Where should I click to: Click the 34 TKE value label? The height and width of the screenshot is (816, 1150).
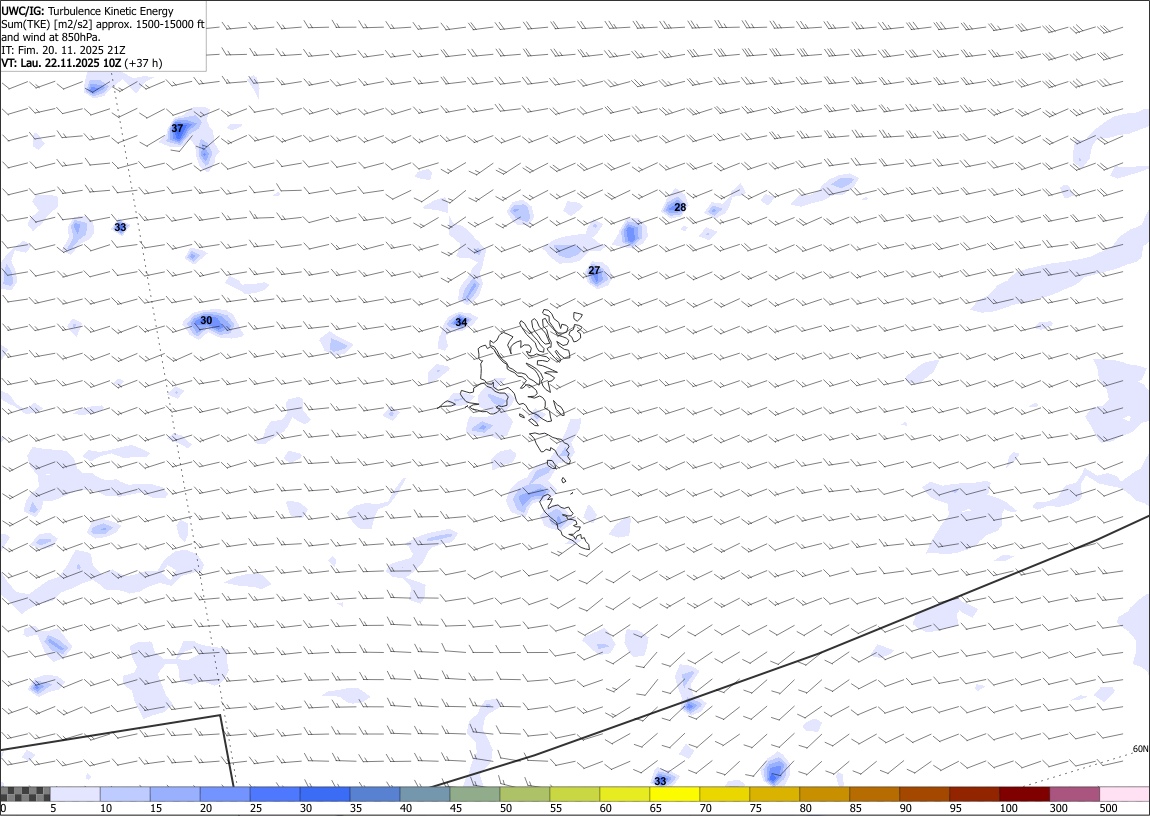click(x=461, y=322)
